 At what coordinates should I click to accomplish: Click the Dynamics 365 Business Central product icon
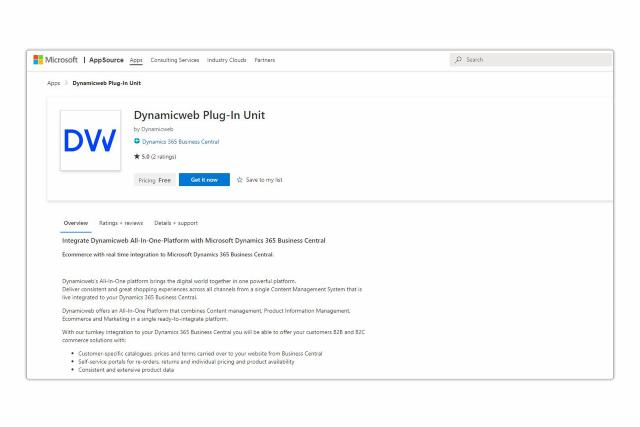137,142
